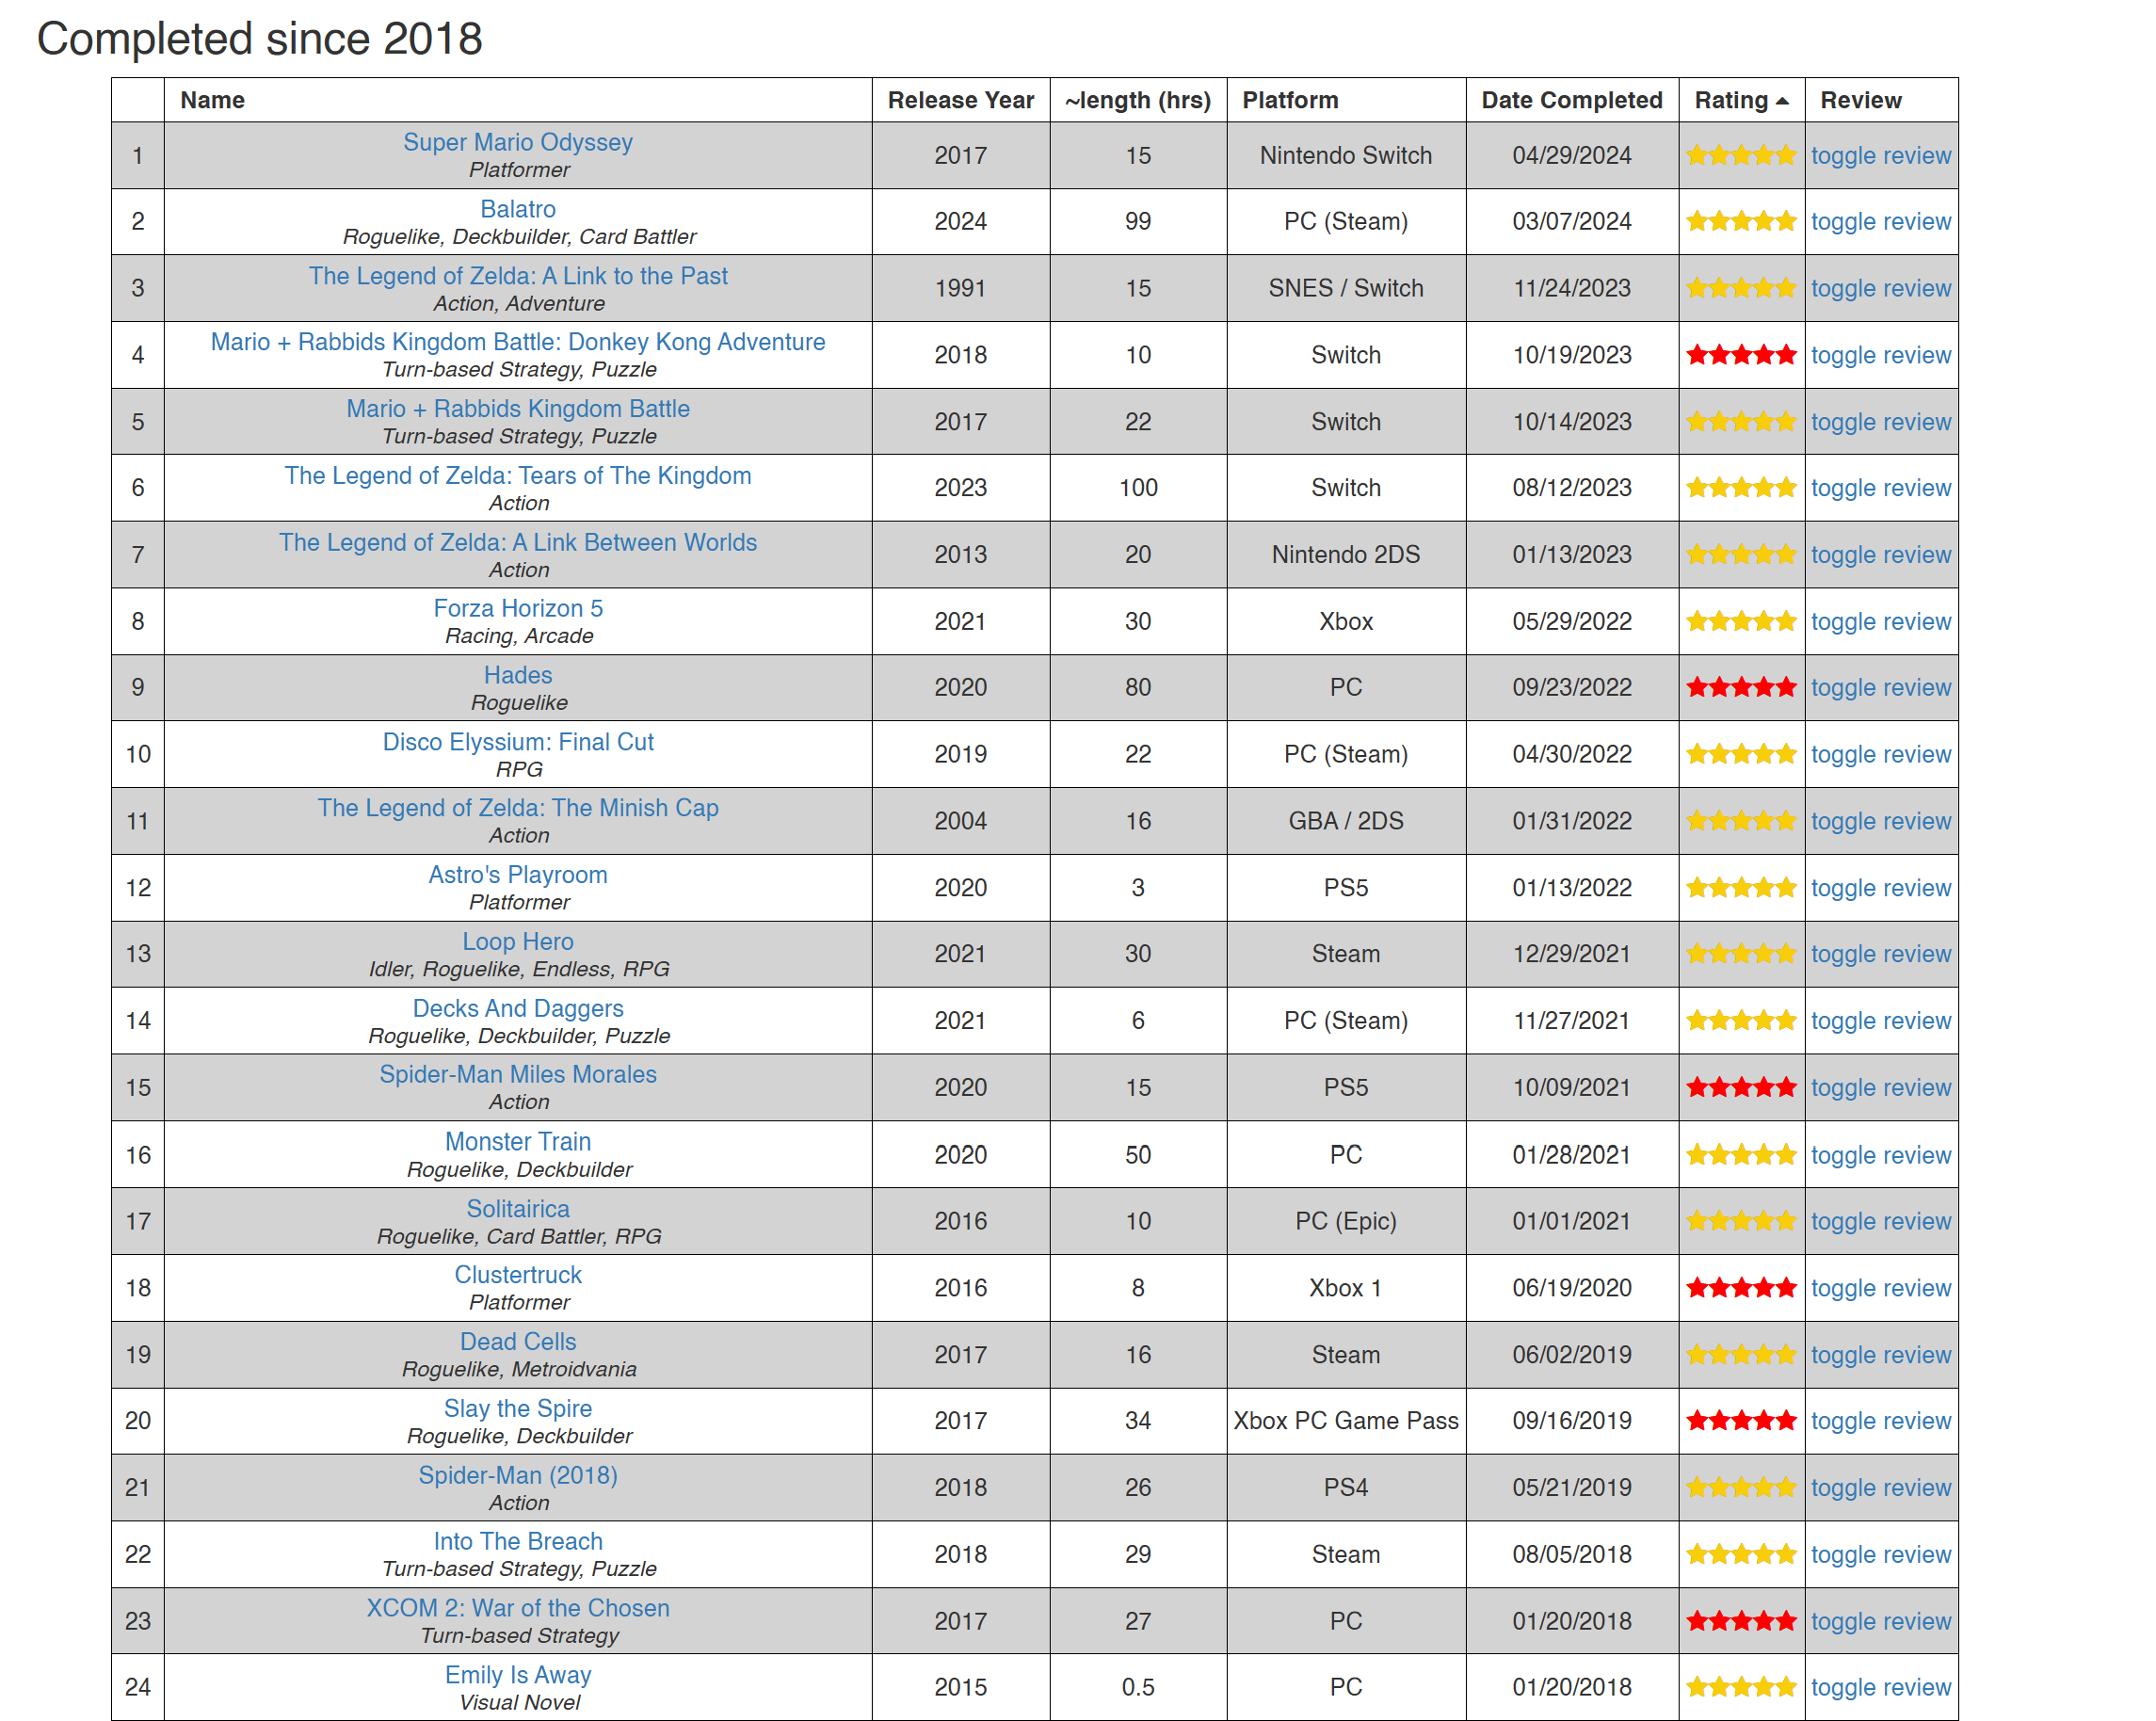The image size is (2156, 1721).
Task: Click red stars in Slay the Spire row
Action: tap(1740, 1420)
